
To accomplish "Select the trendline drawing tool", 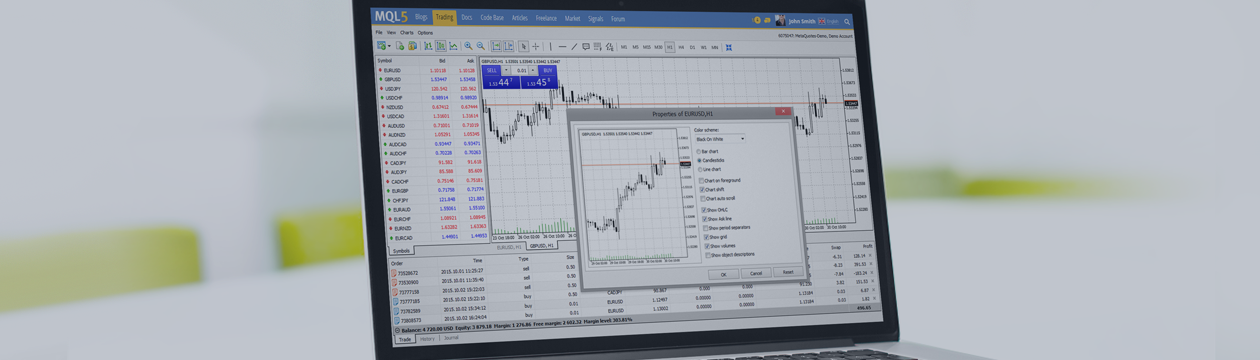I will point(574,46).
